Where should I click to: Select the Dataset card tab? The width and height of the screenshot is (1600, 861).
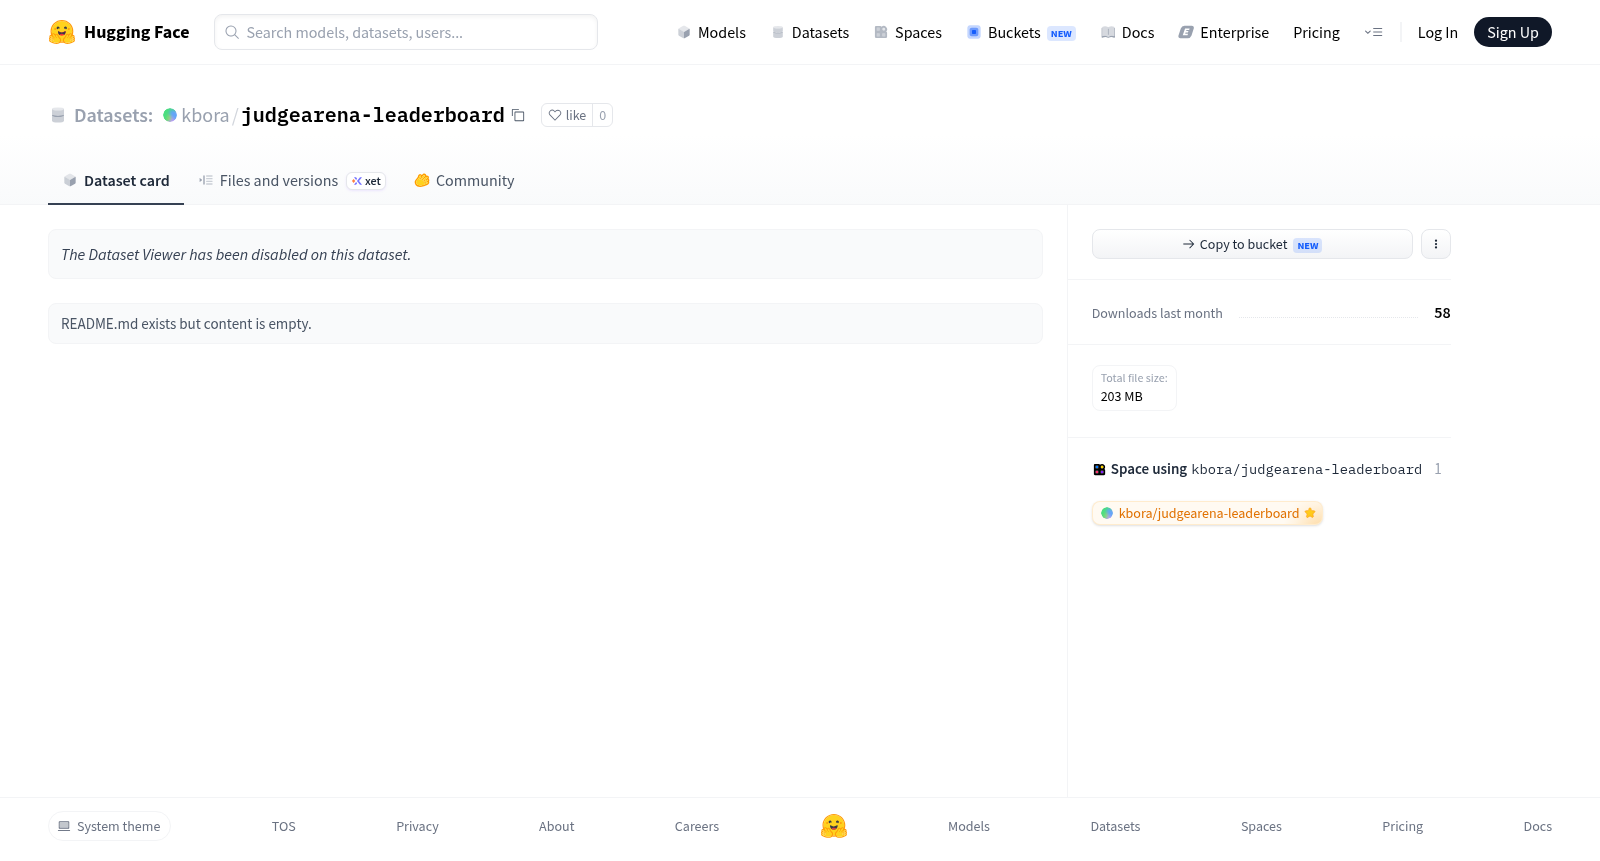click(116, 181)
